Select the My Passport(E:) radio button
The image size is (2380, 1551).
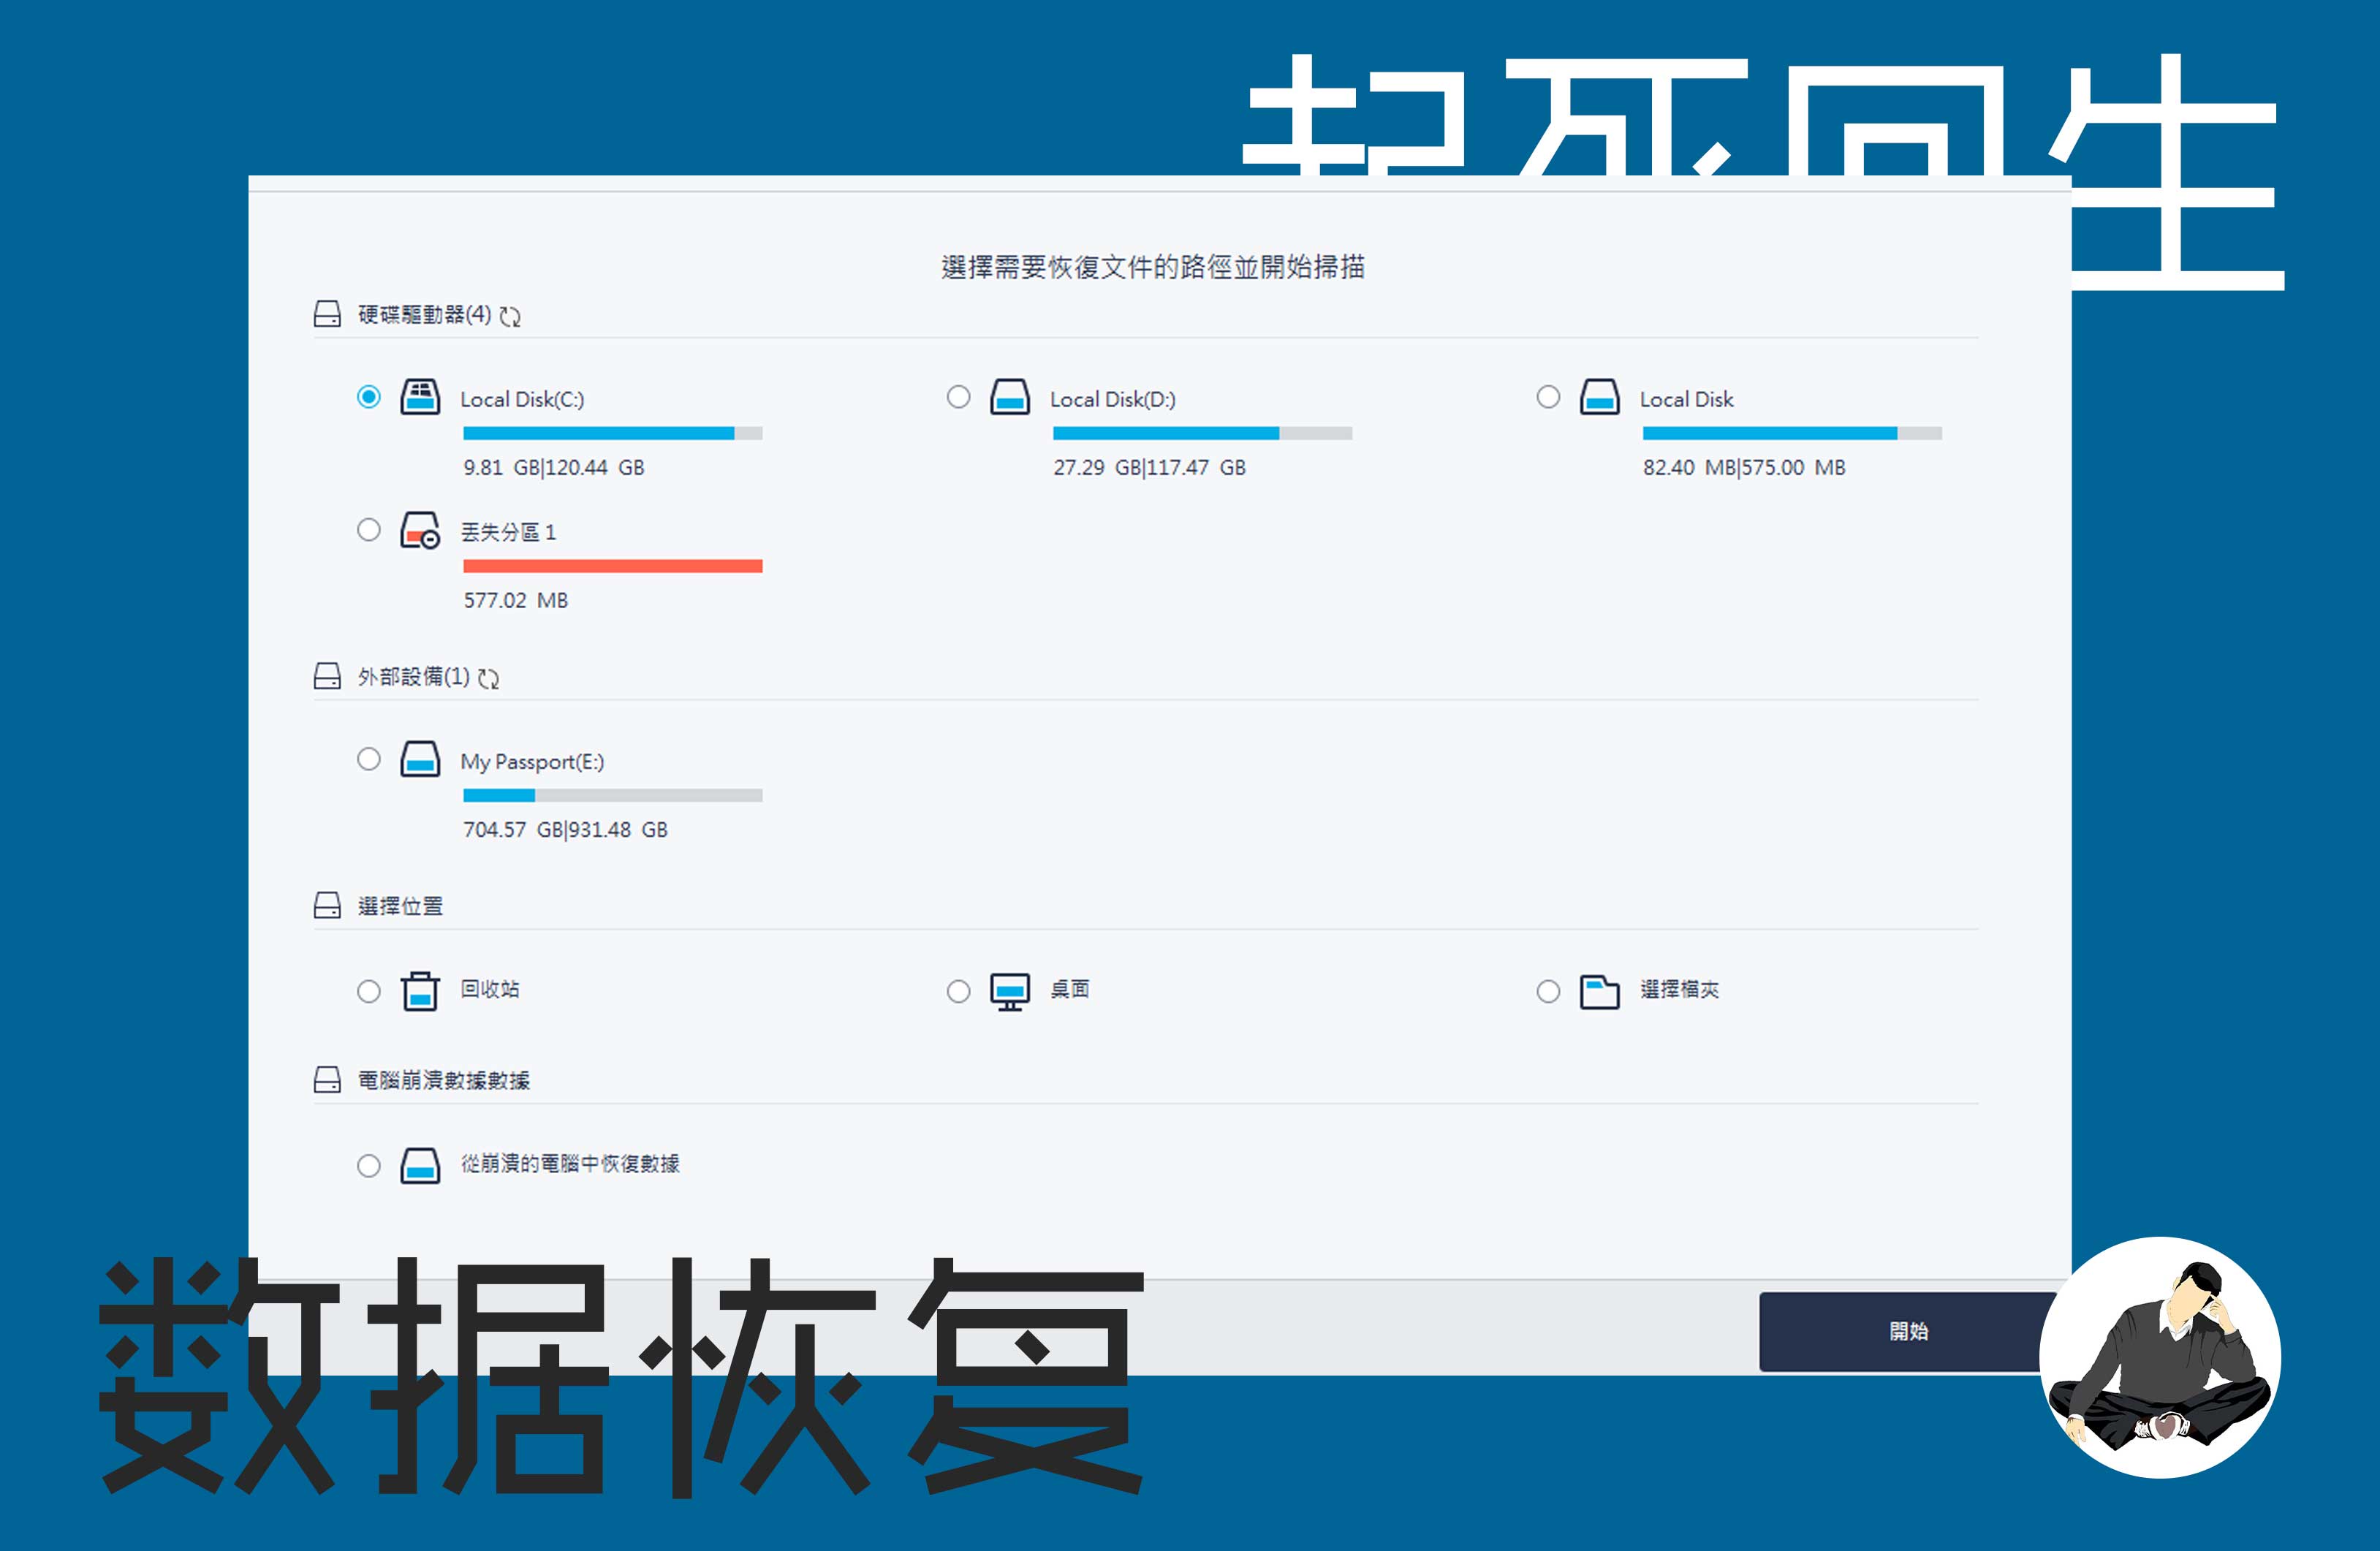tap(369, 760)
